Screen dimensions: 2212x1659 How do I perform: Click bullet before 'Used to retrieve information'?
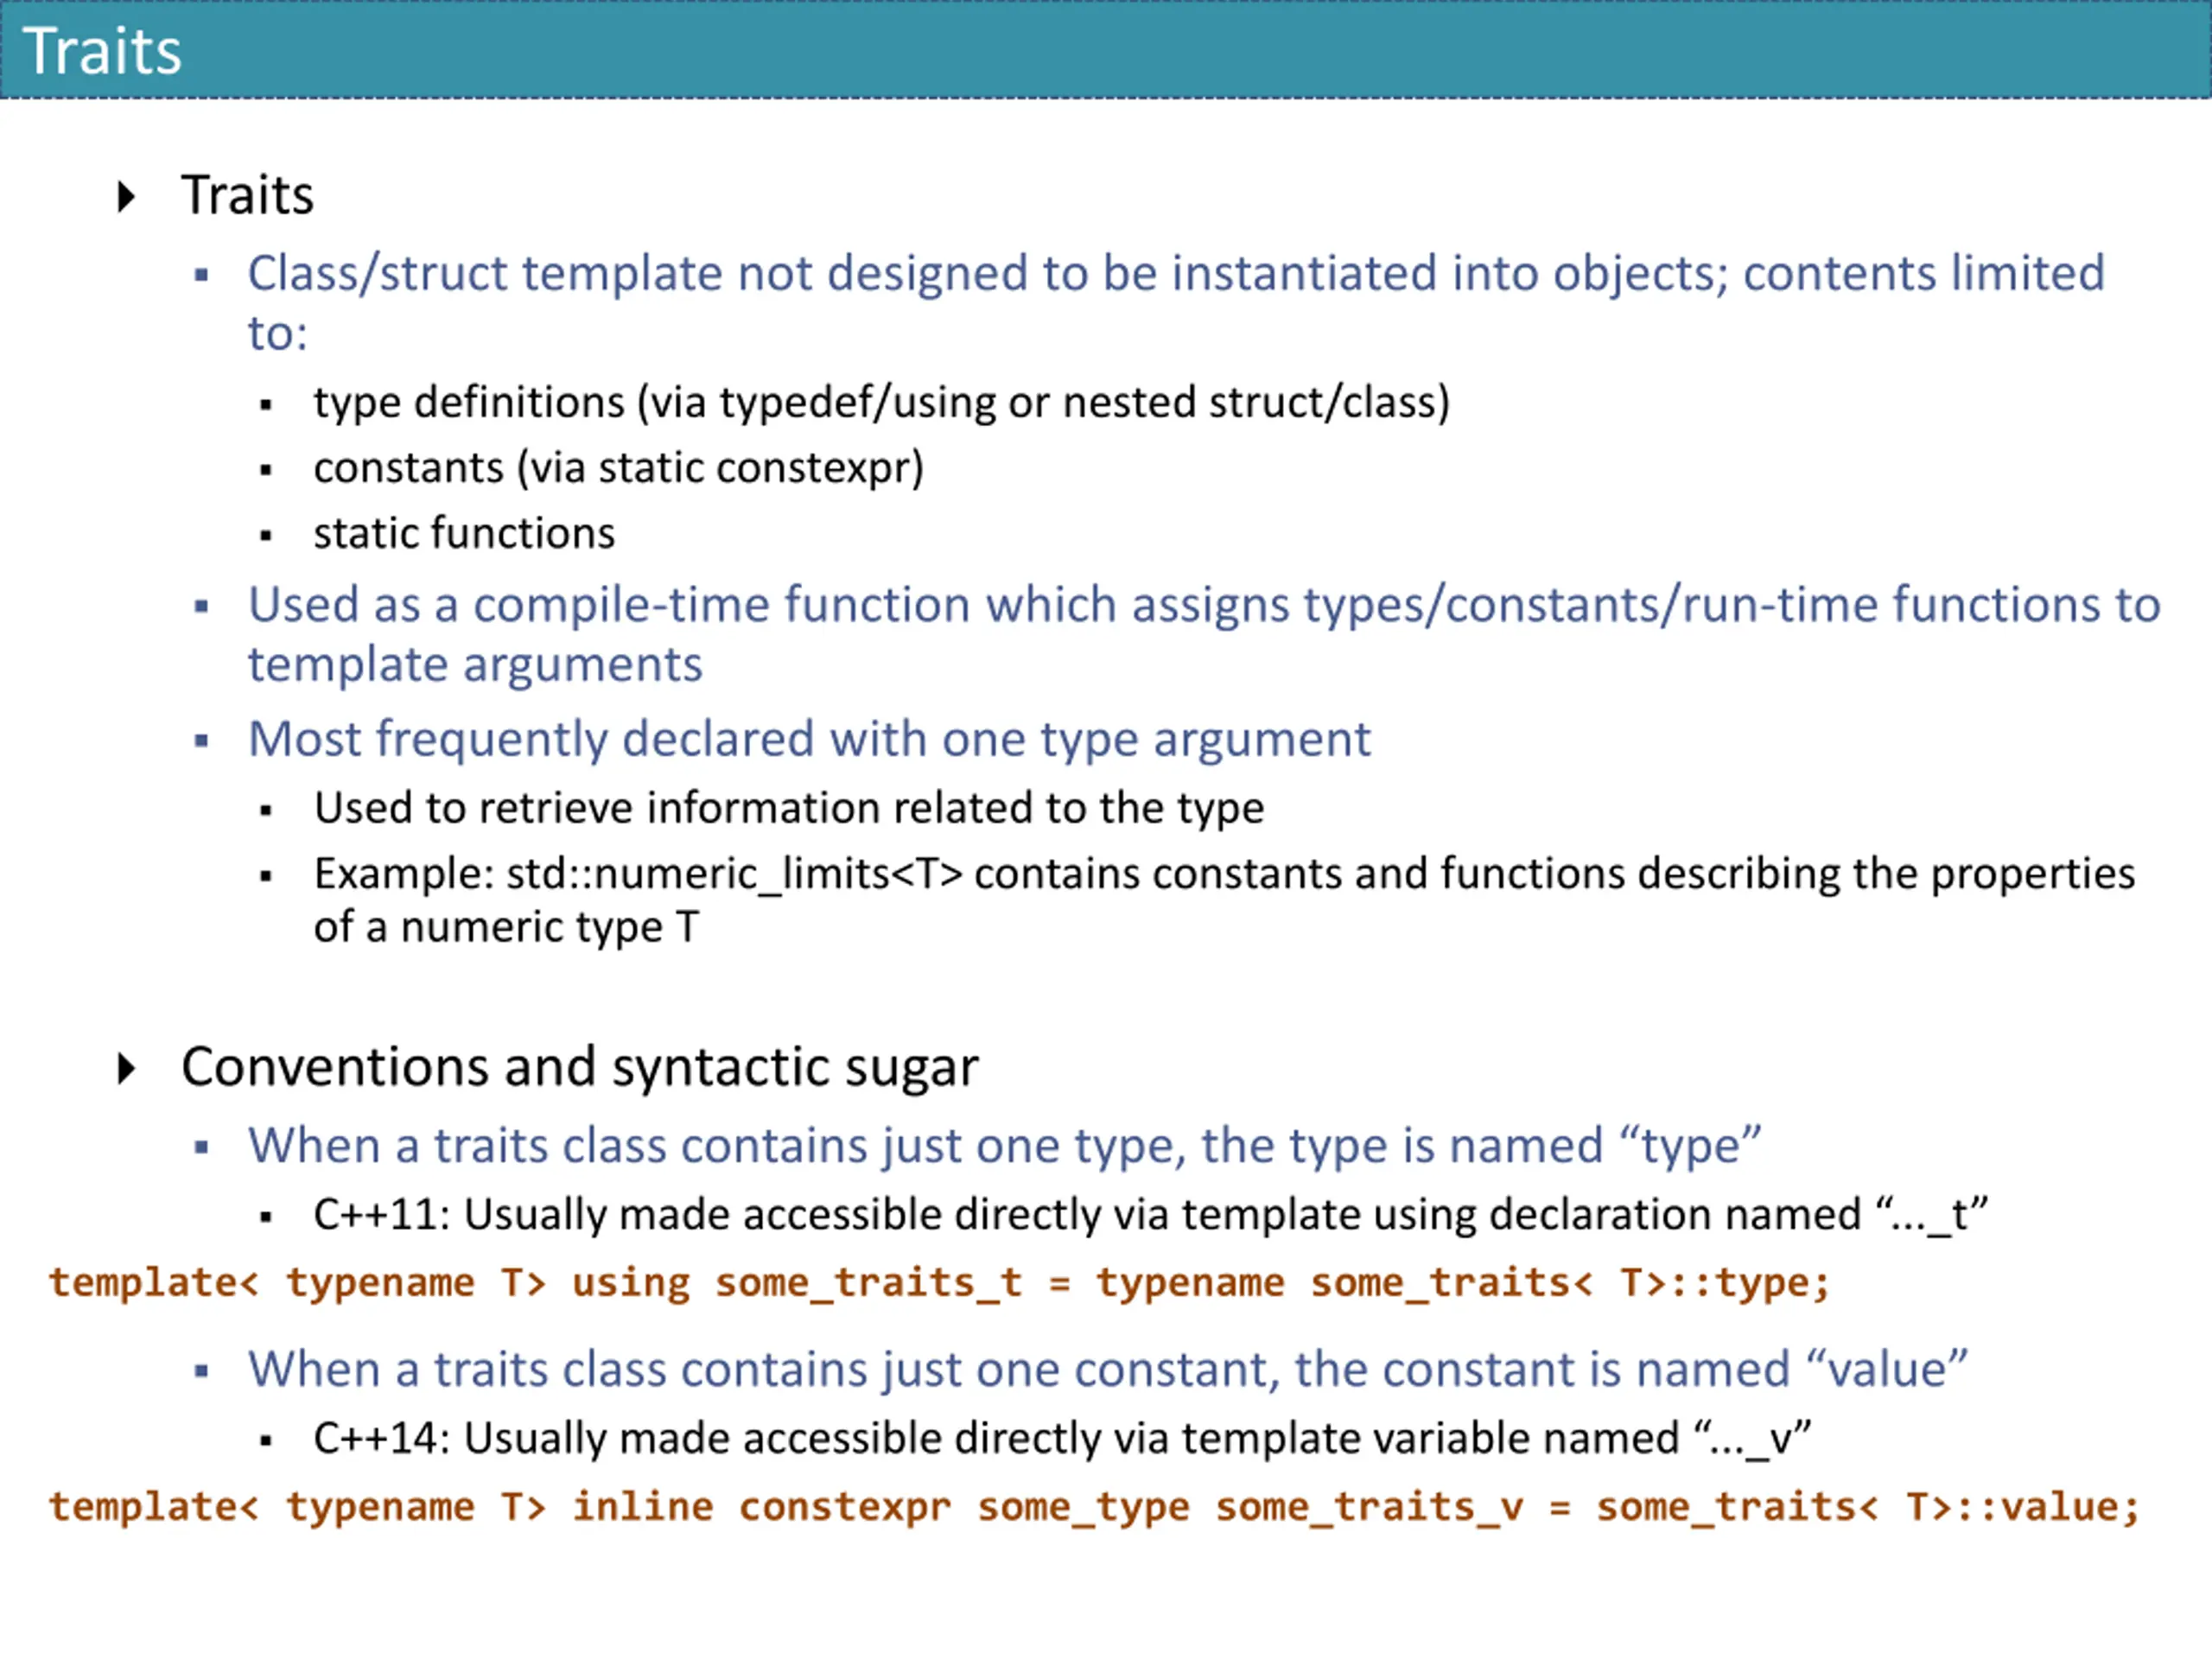(266, 810)
